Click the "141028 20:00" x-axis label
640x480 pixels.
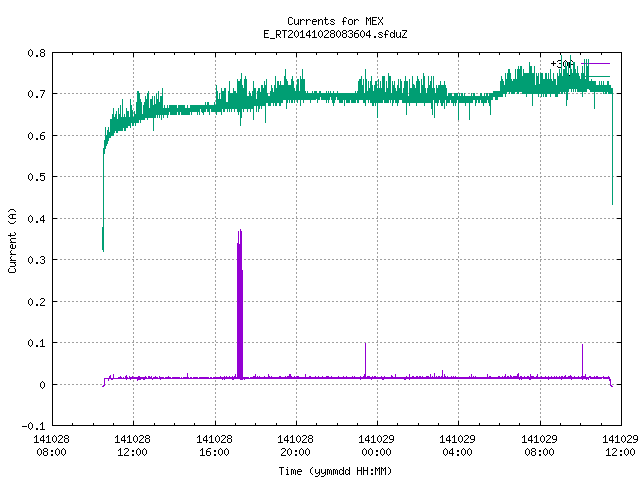point(295,445)
